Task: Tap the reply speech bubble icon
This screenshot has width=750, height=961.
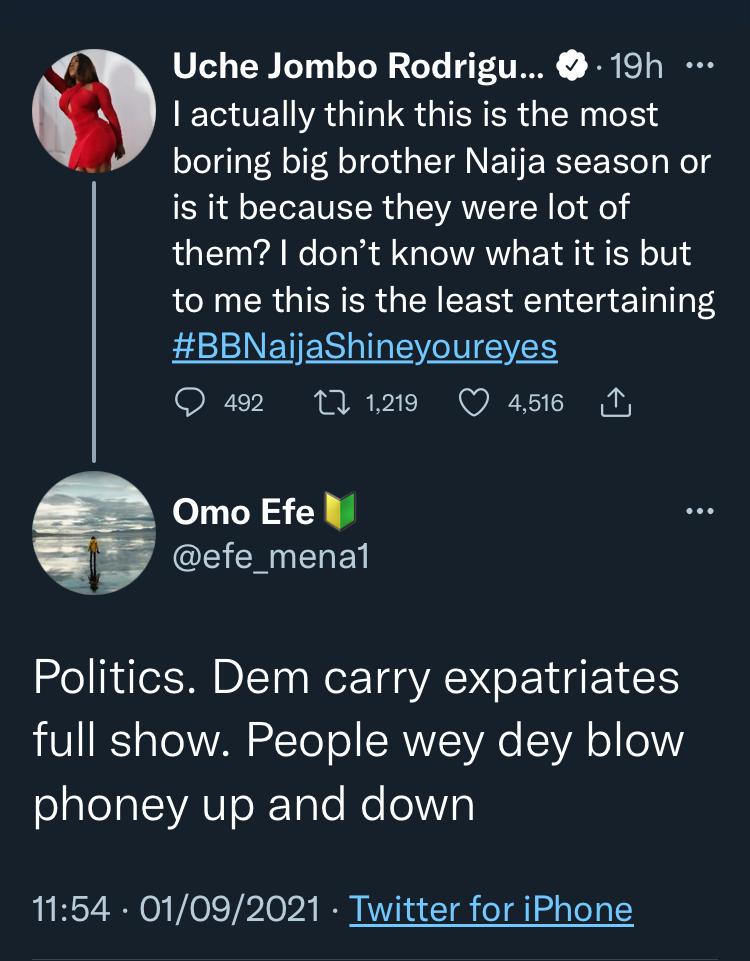Action: [x=190, y=403]
